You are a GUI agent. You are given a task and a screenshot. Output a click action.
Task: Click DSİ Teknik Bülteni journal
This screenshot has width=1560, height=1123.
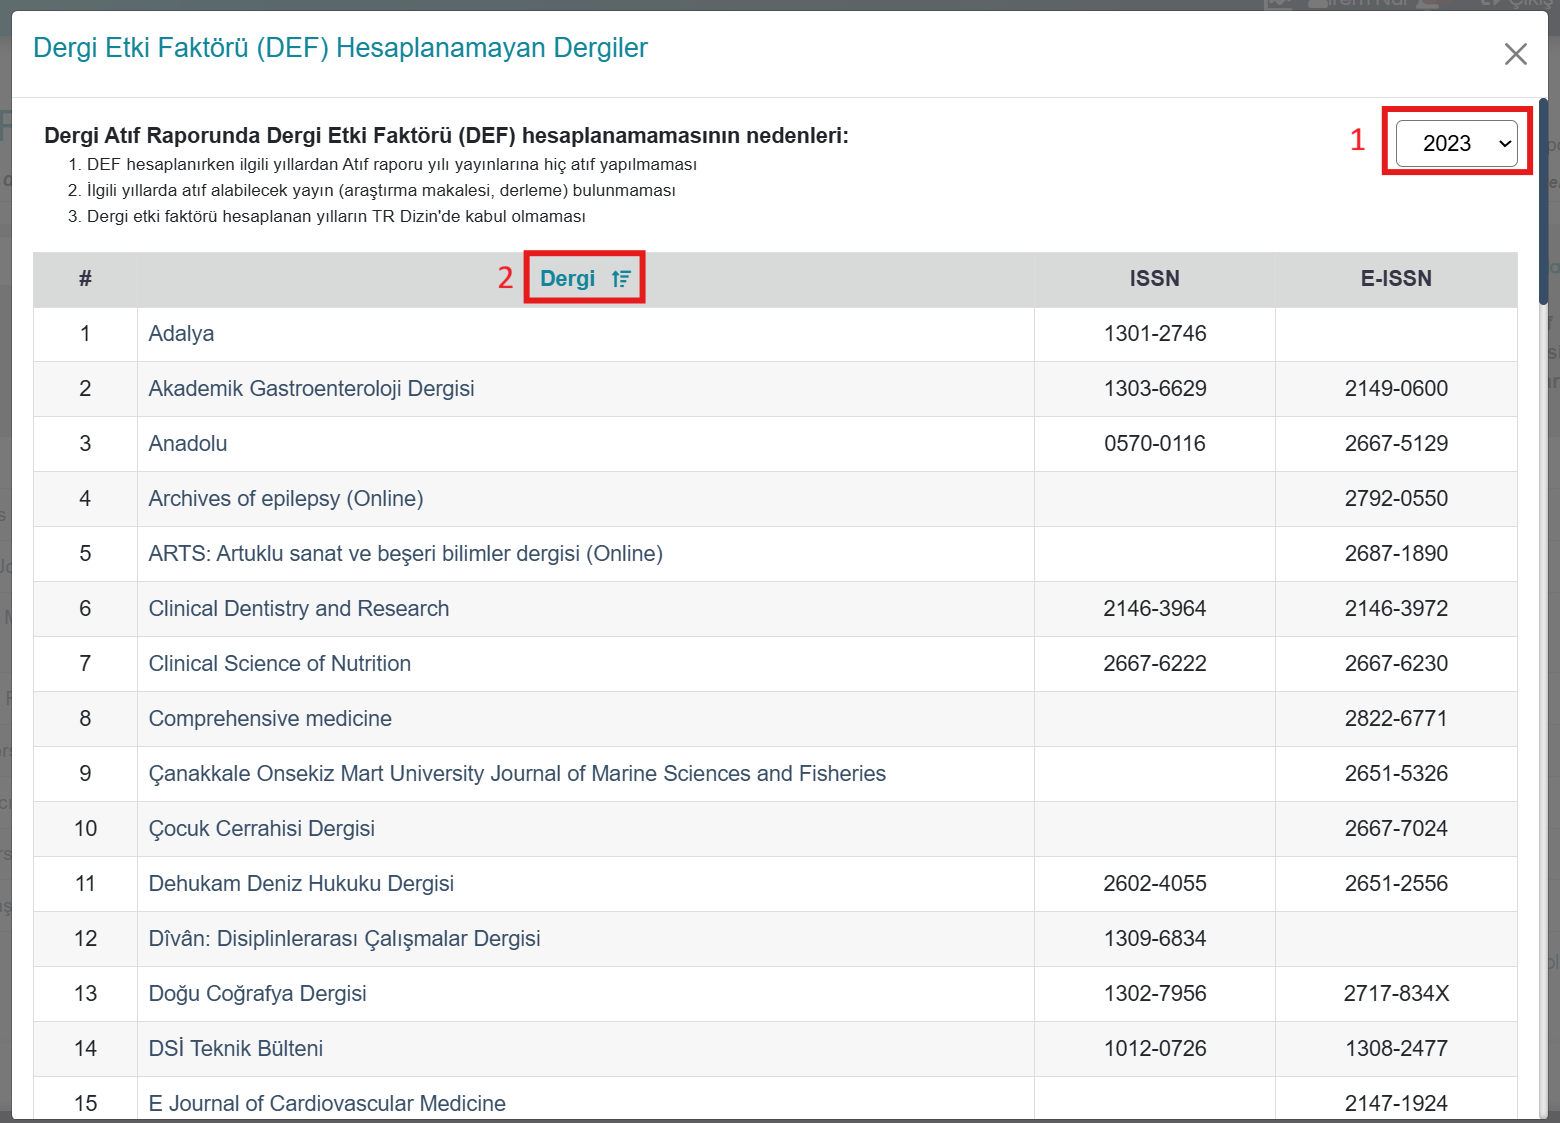coord(235,1049)
